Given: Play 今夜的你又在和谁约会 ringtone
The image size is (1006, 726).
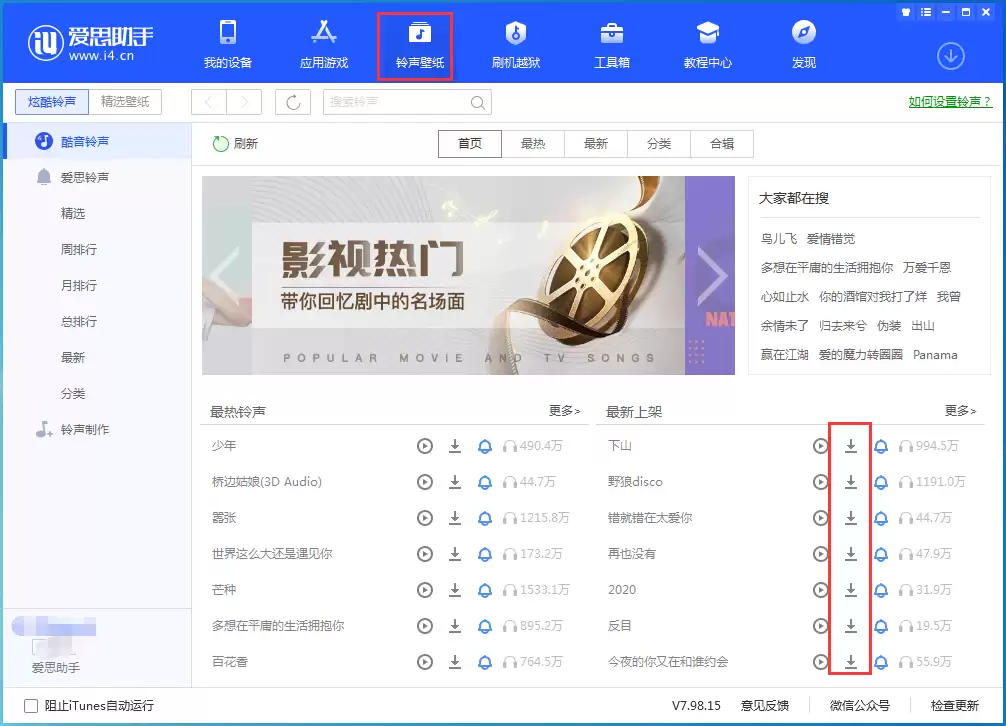Looking at the screenshot, I should (820, 661).
